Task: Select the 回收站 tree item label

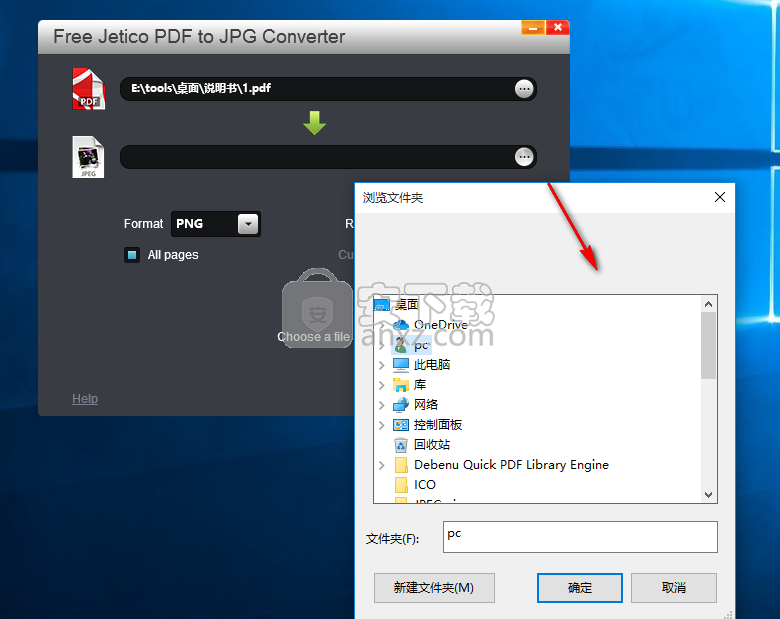Action: click(432, 444)
